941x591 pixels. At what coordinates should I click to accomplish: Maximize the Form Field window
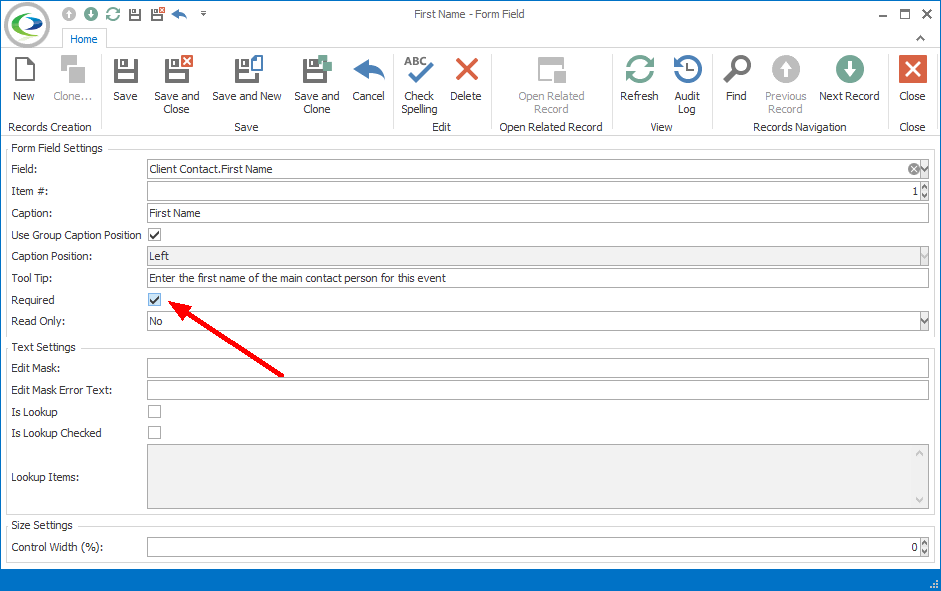click(x=905, y=14)
